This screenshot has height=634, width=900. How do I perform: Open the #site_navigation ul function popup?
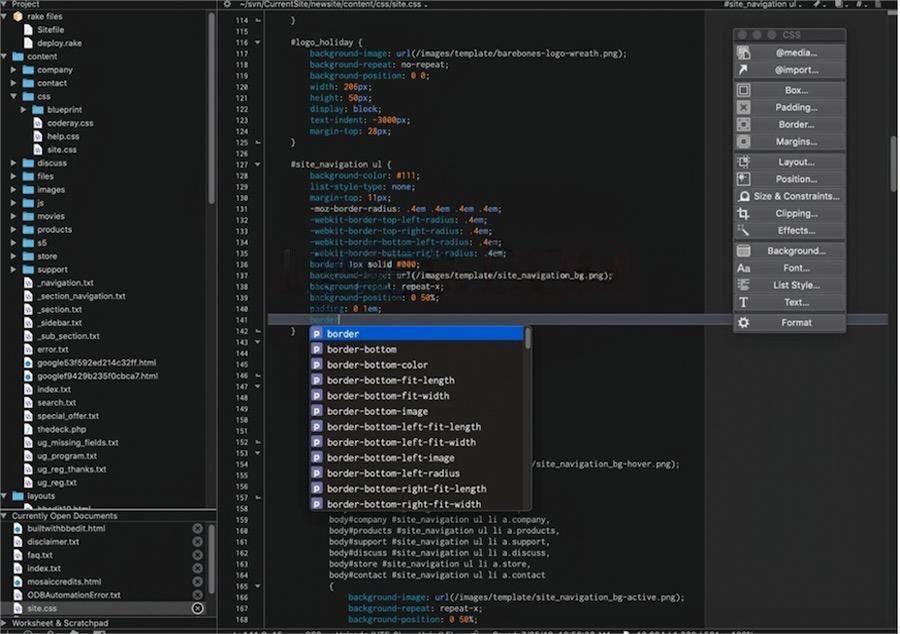click(760, 4)
